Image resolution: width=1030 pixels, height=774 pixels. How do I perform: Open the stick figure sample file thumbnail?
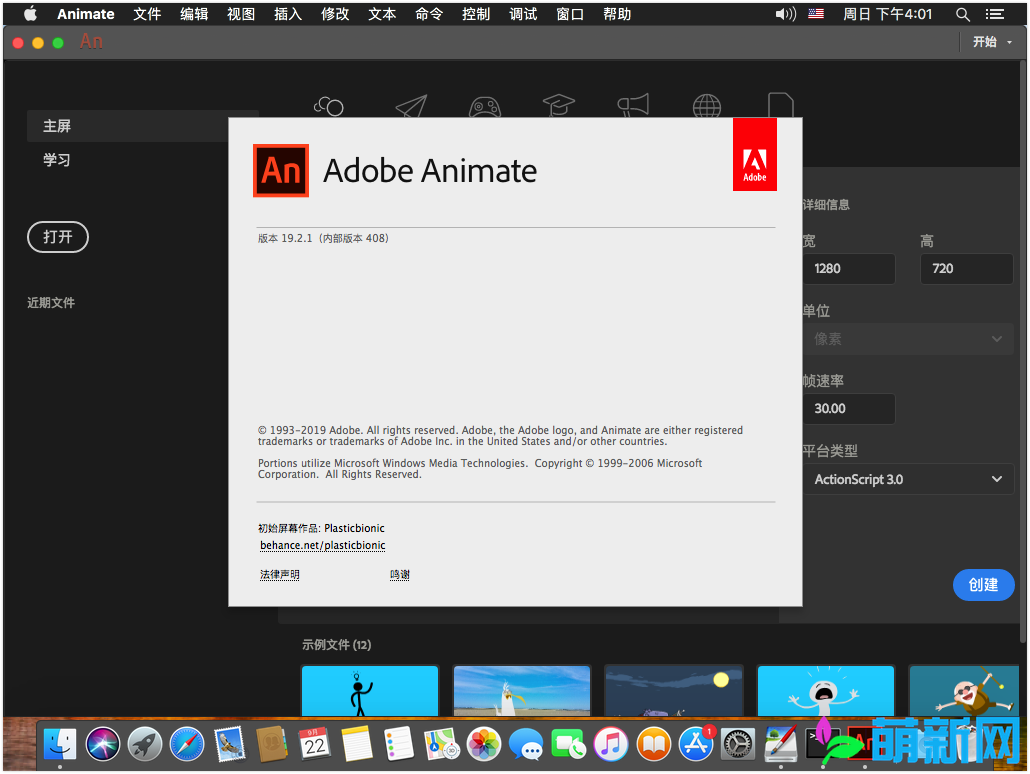370,691
